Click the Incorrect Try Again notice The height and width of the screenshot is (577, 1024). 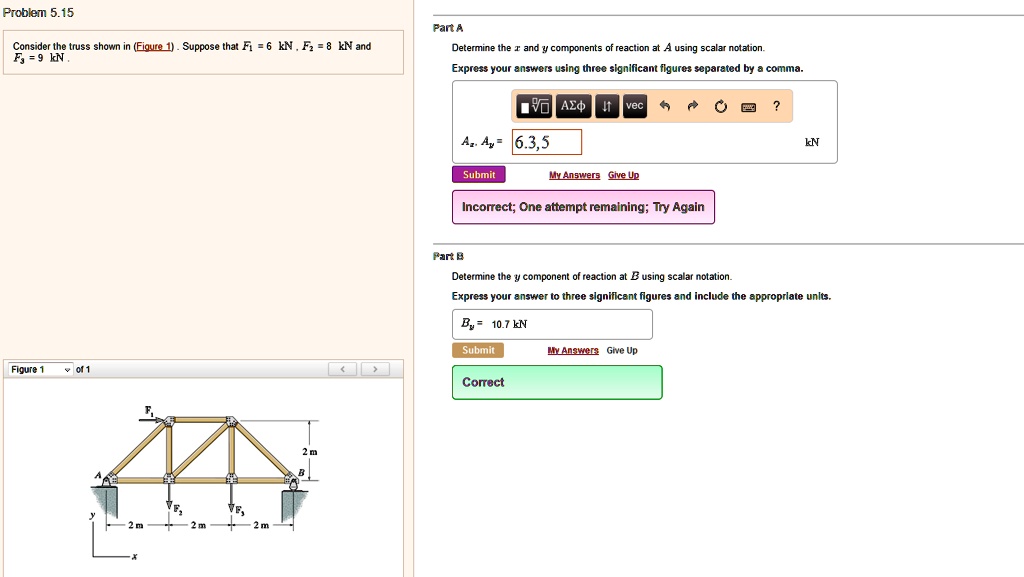click(583, 206)
